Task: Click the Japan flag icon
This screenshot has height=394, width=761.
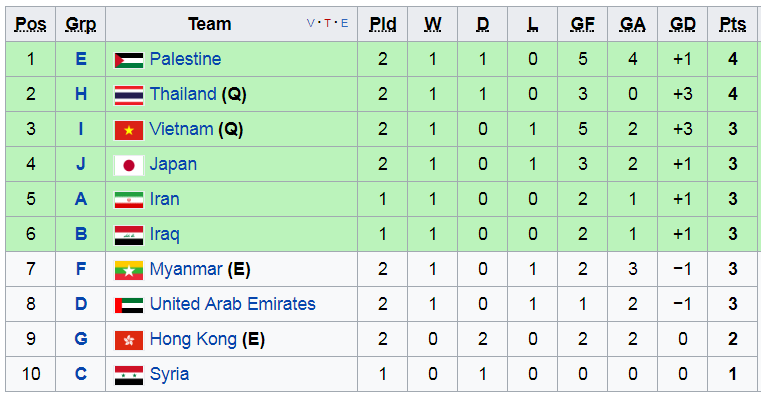Action: 129,164
